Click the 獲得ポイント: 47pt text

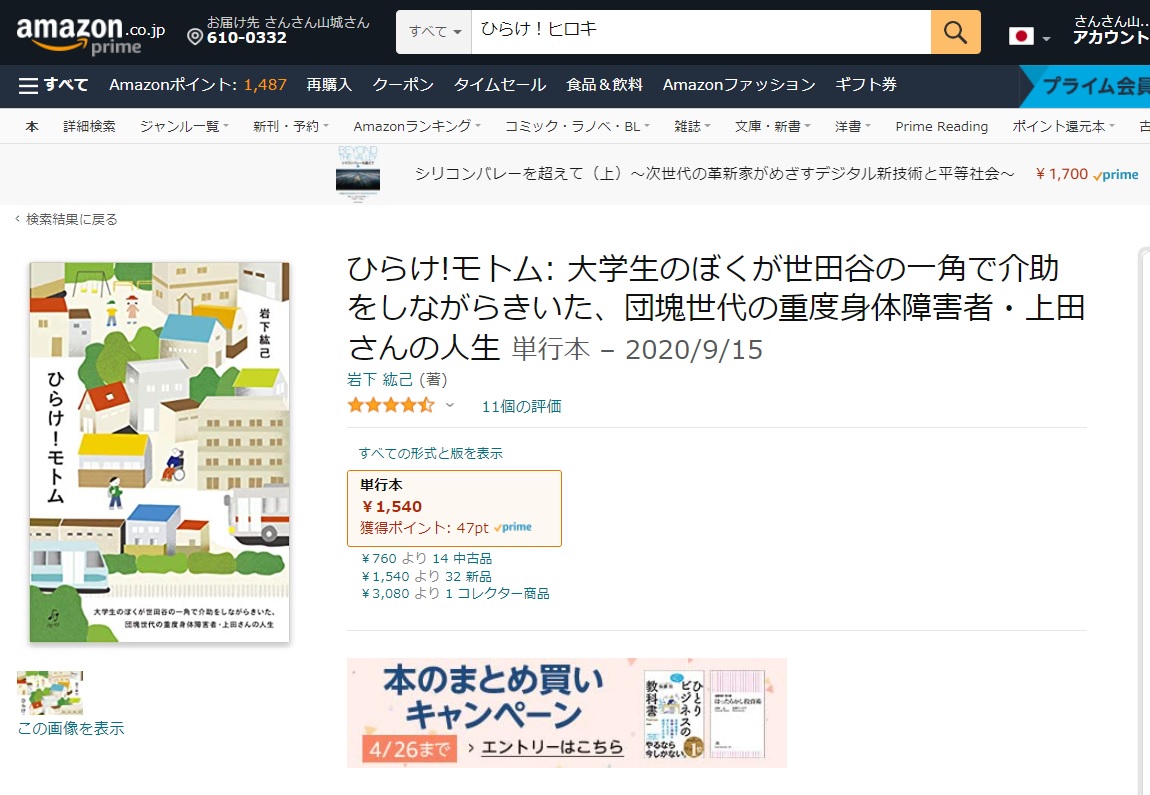424,528
